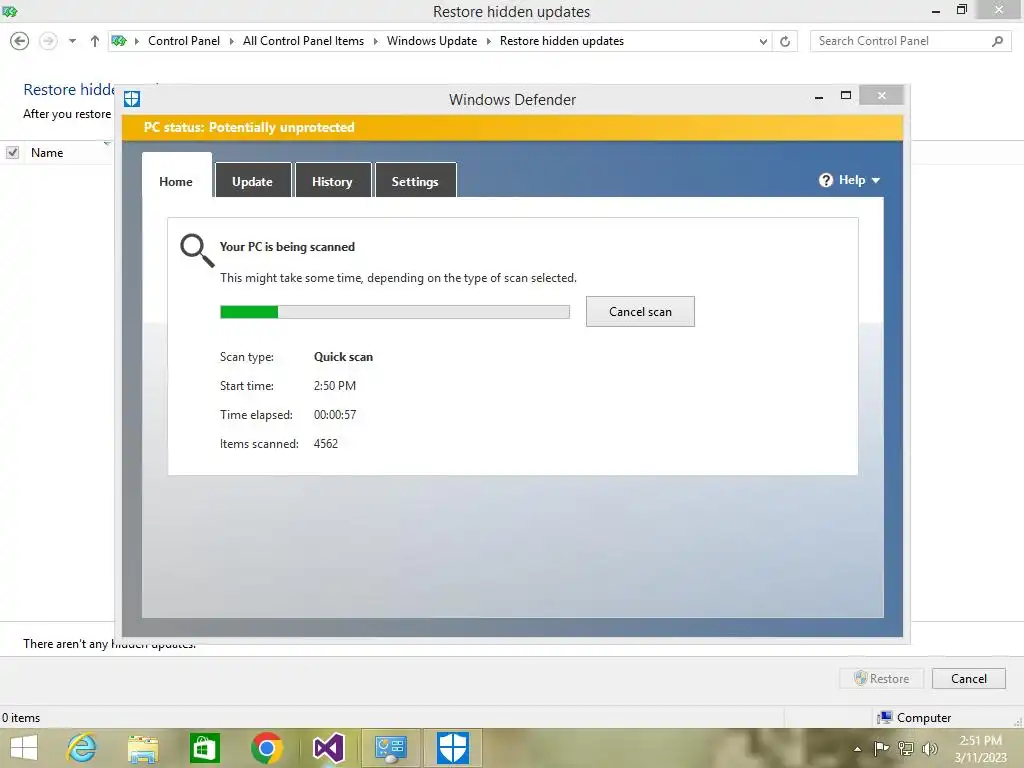1024x768 pixels.
Task: Open the address bar history dropdown
Action: click(763, 42)
